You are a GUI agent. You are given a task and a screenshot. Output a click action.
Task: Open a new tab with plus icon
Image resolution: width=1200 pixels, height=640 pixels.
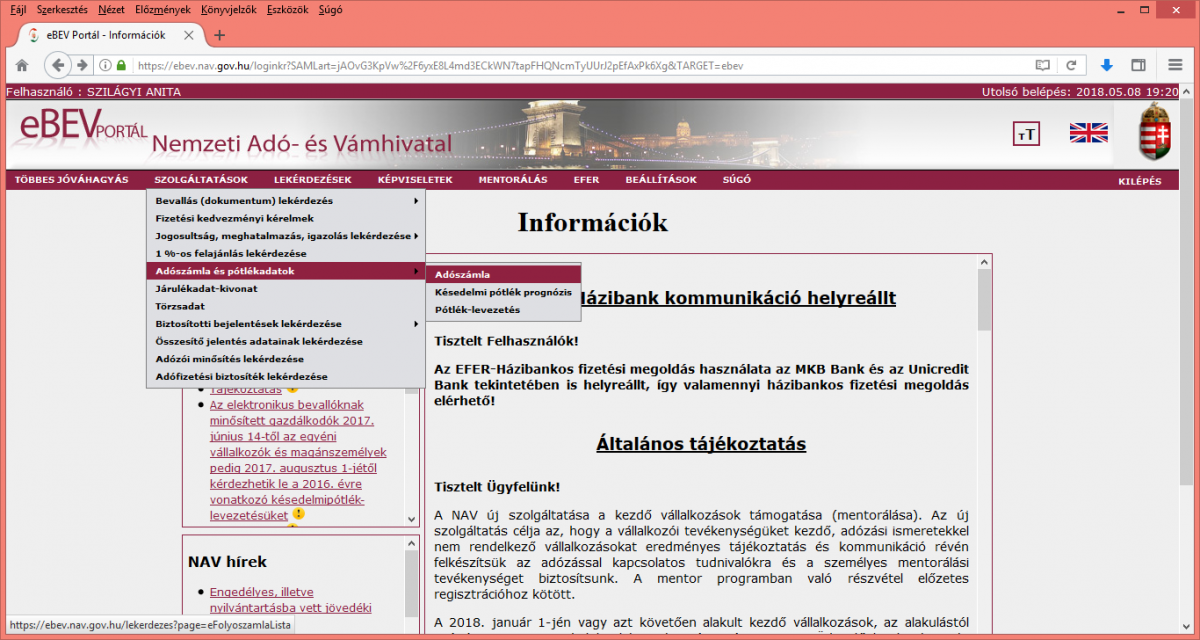coord(220,35)
